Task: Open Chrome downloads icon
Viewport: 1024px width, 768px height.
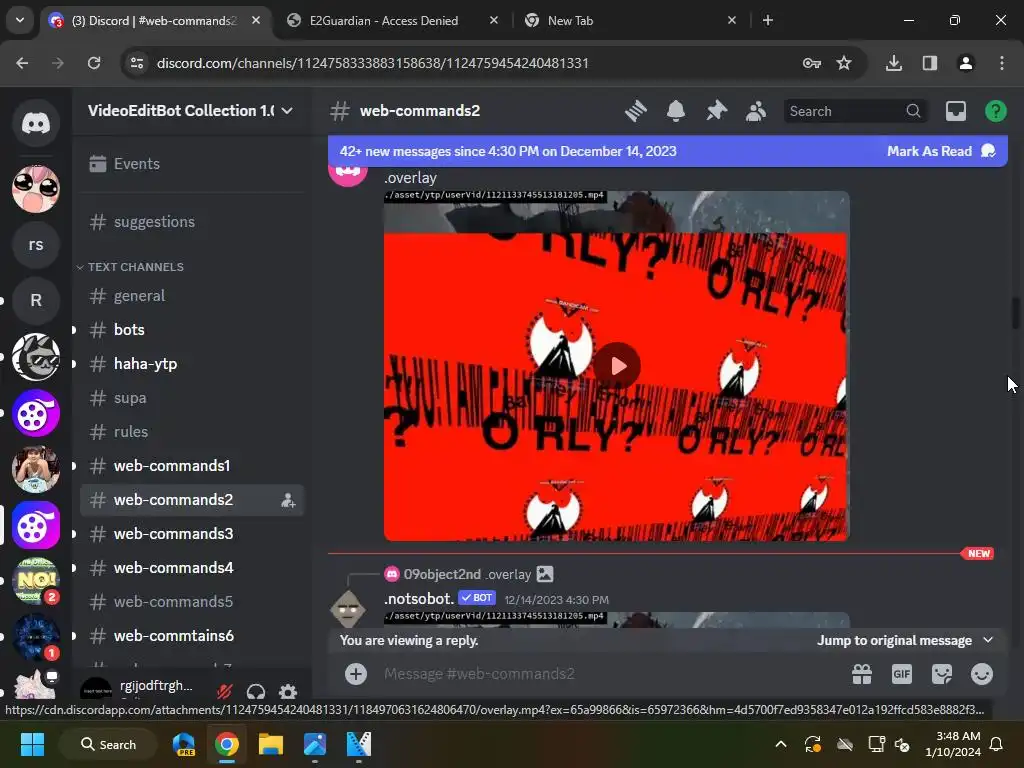Action: pos(894,63)
